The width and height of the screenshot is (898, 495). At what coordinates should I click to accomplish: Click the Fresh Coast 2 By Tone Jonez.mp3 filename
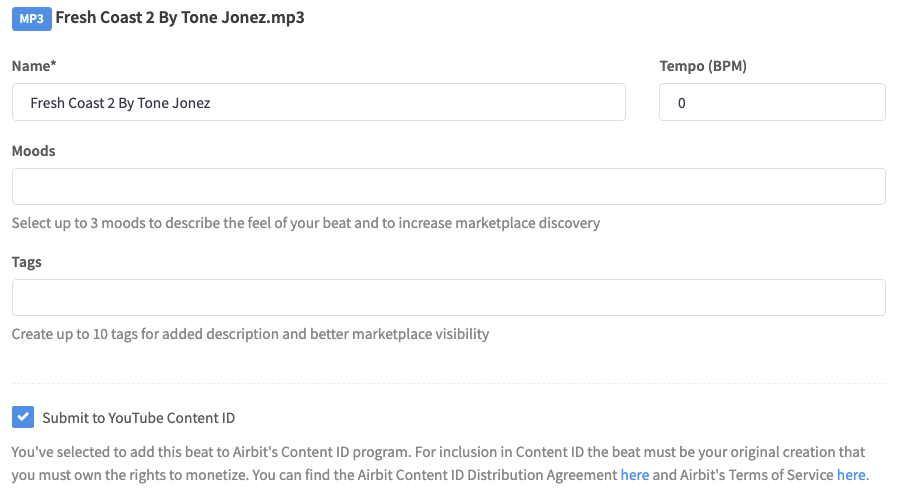point(180,18)
